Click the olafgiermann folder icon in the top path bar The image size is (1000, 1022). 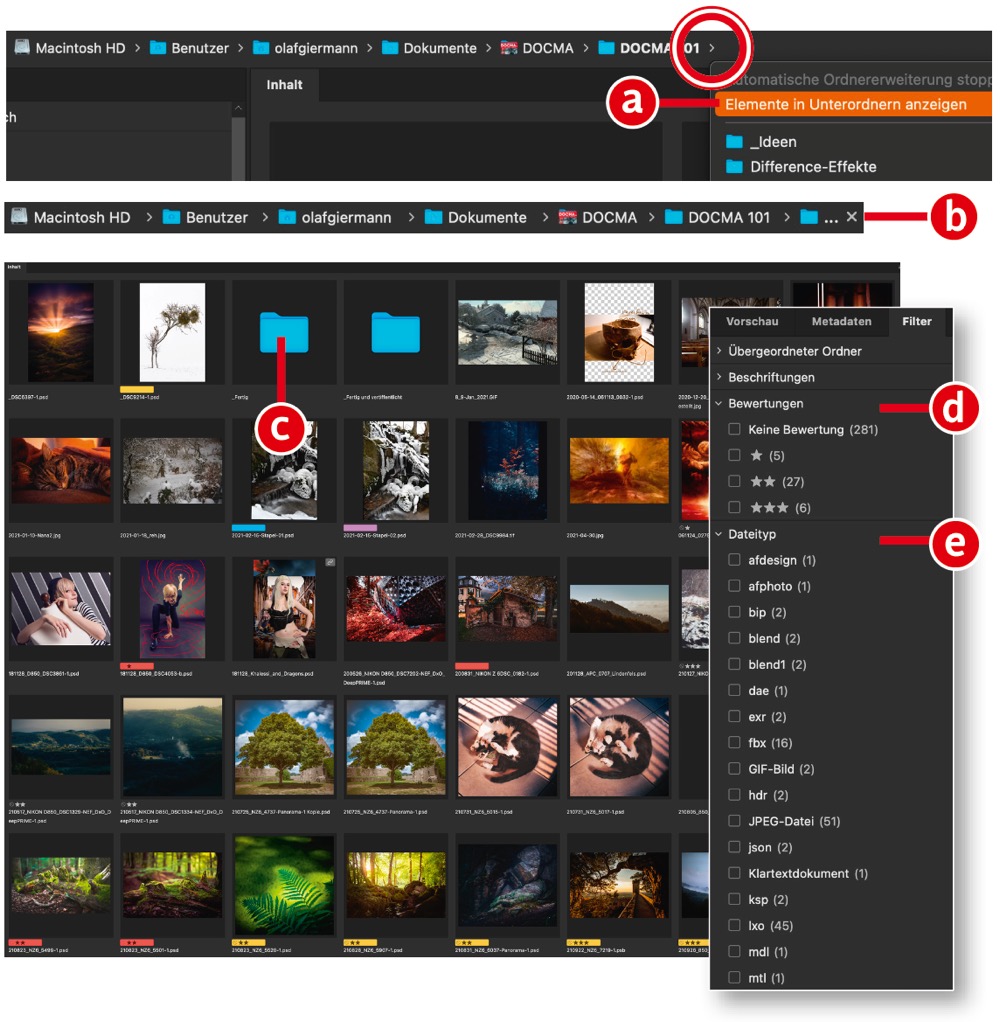[x=261, y=48]
